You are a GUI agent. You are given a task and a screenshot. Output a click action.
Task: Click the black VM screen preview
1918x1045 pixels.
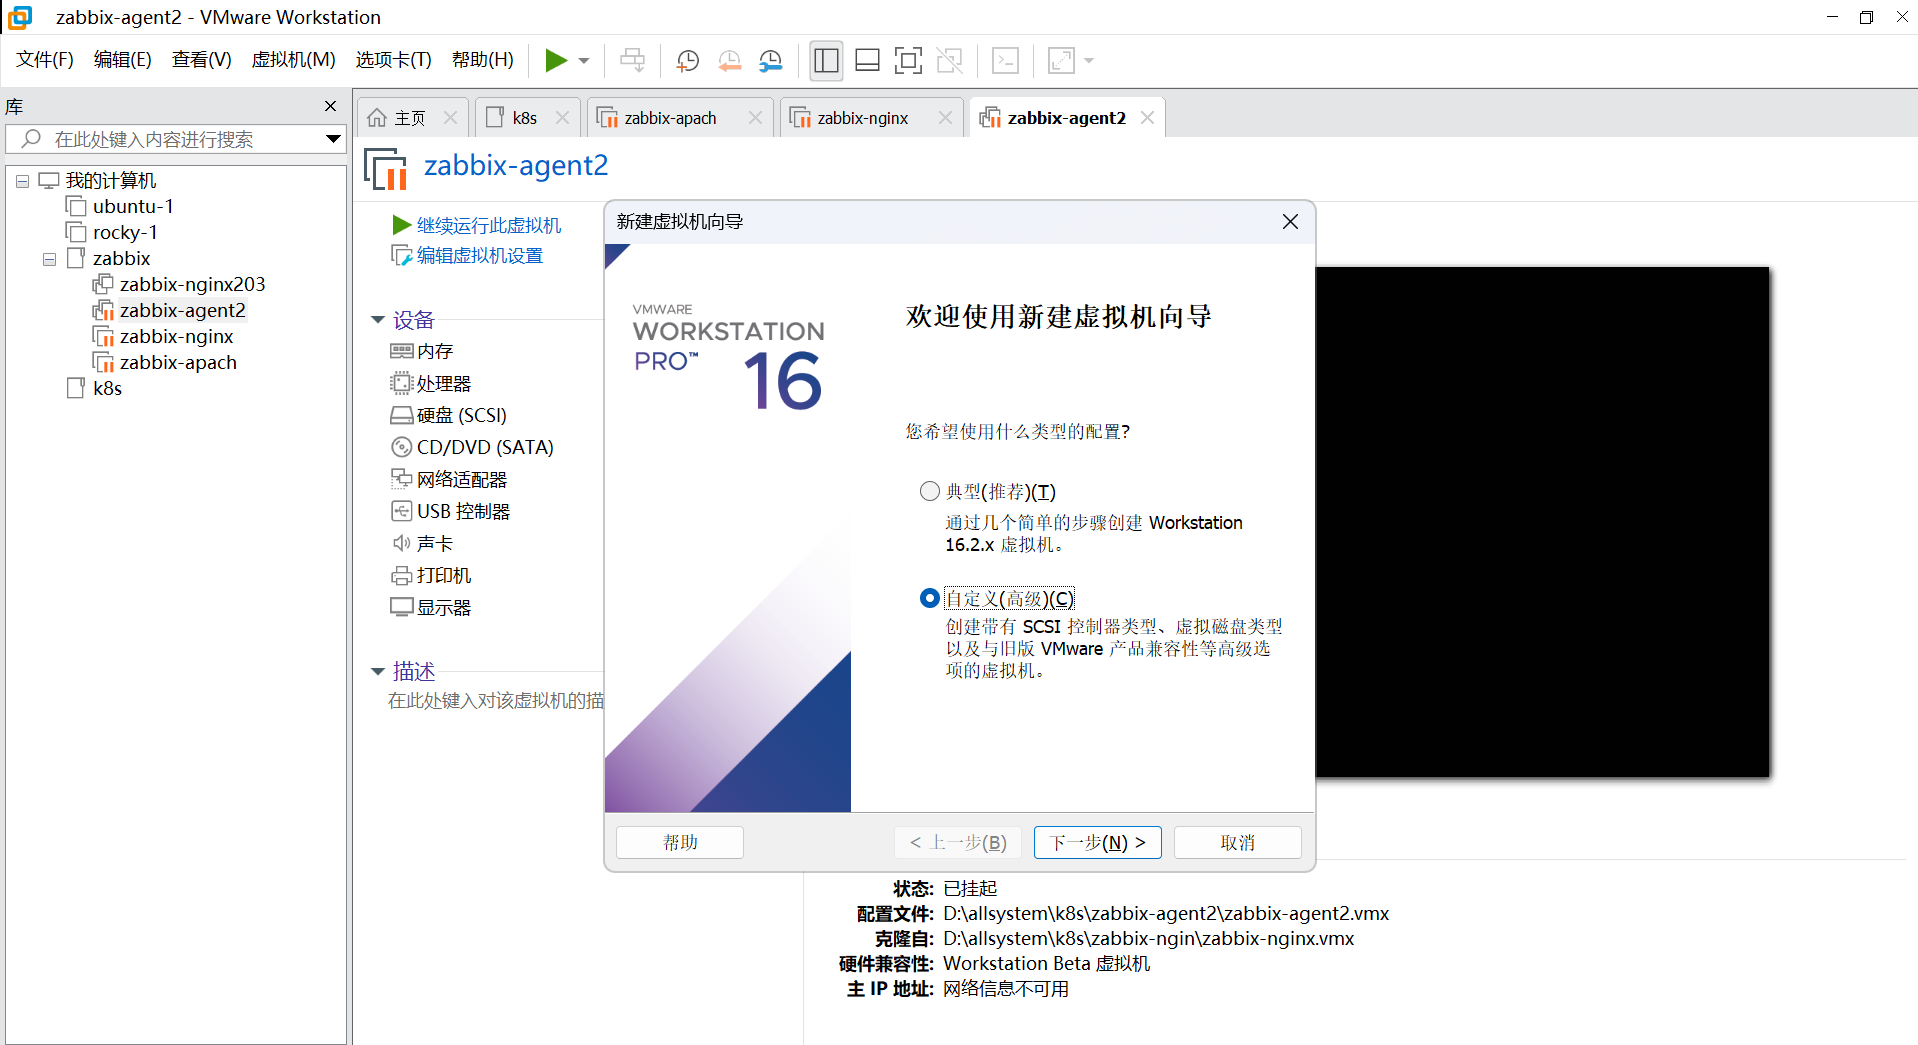pyautogui.click(x=1542, y=522)
